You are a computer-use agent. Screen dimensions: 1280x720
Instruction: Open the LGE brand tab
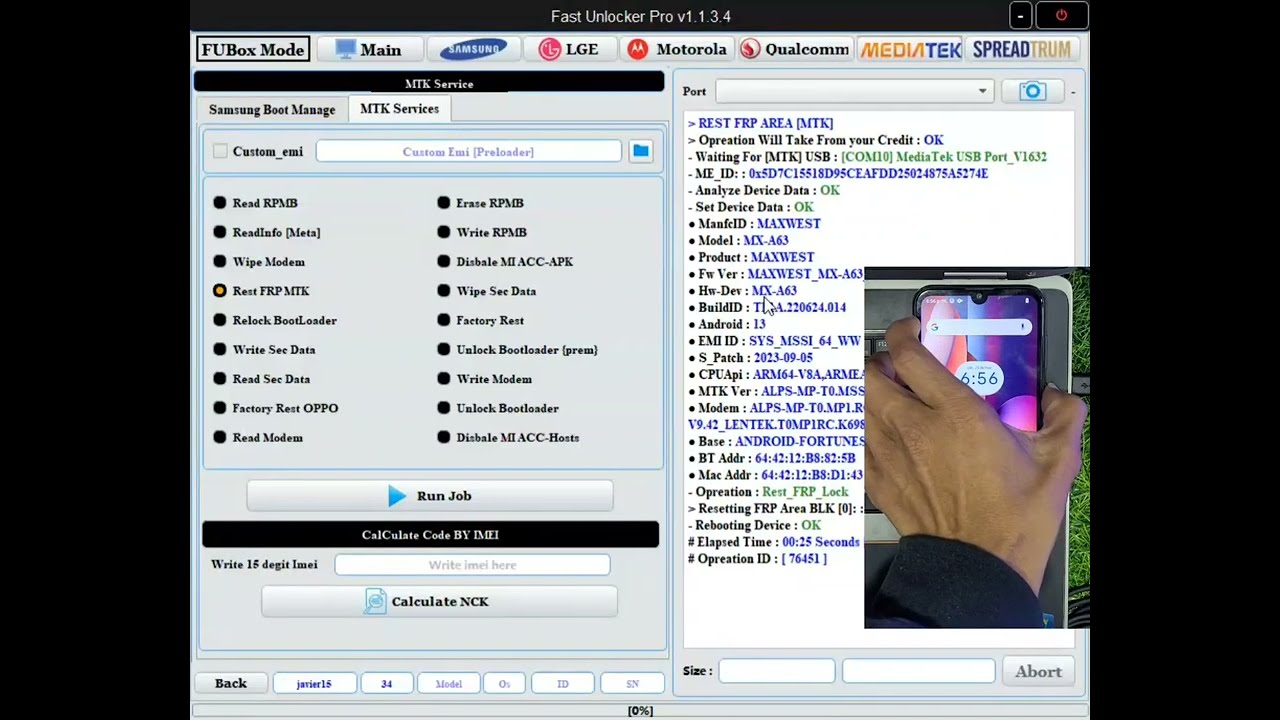click(x=569, y=49)
